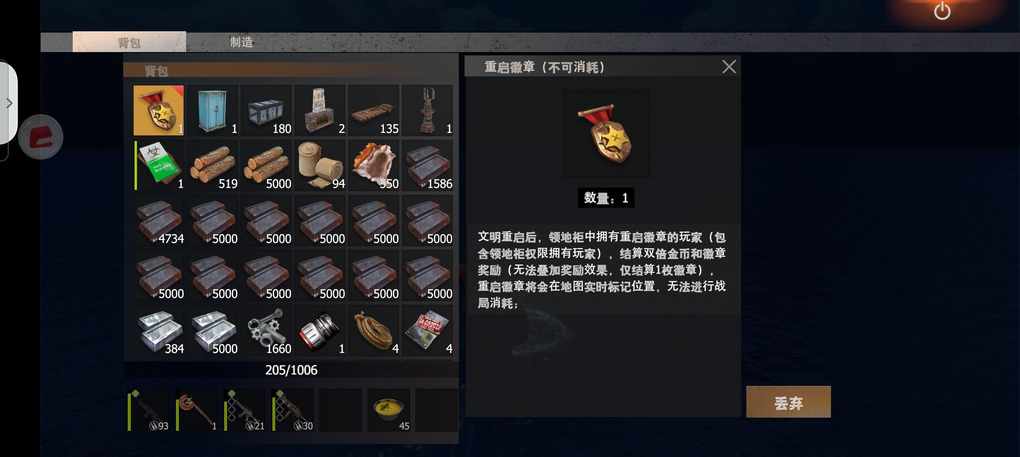Expand the side panel arrow handle
1020x457 pixels.
(x=8, y=103)
